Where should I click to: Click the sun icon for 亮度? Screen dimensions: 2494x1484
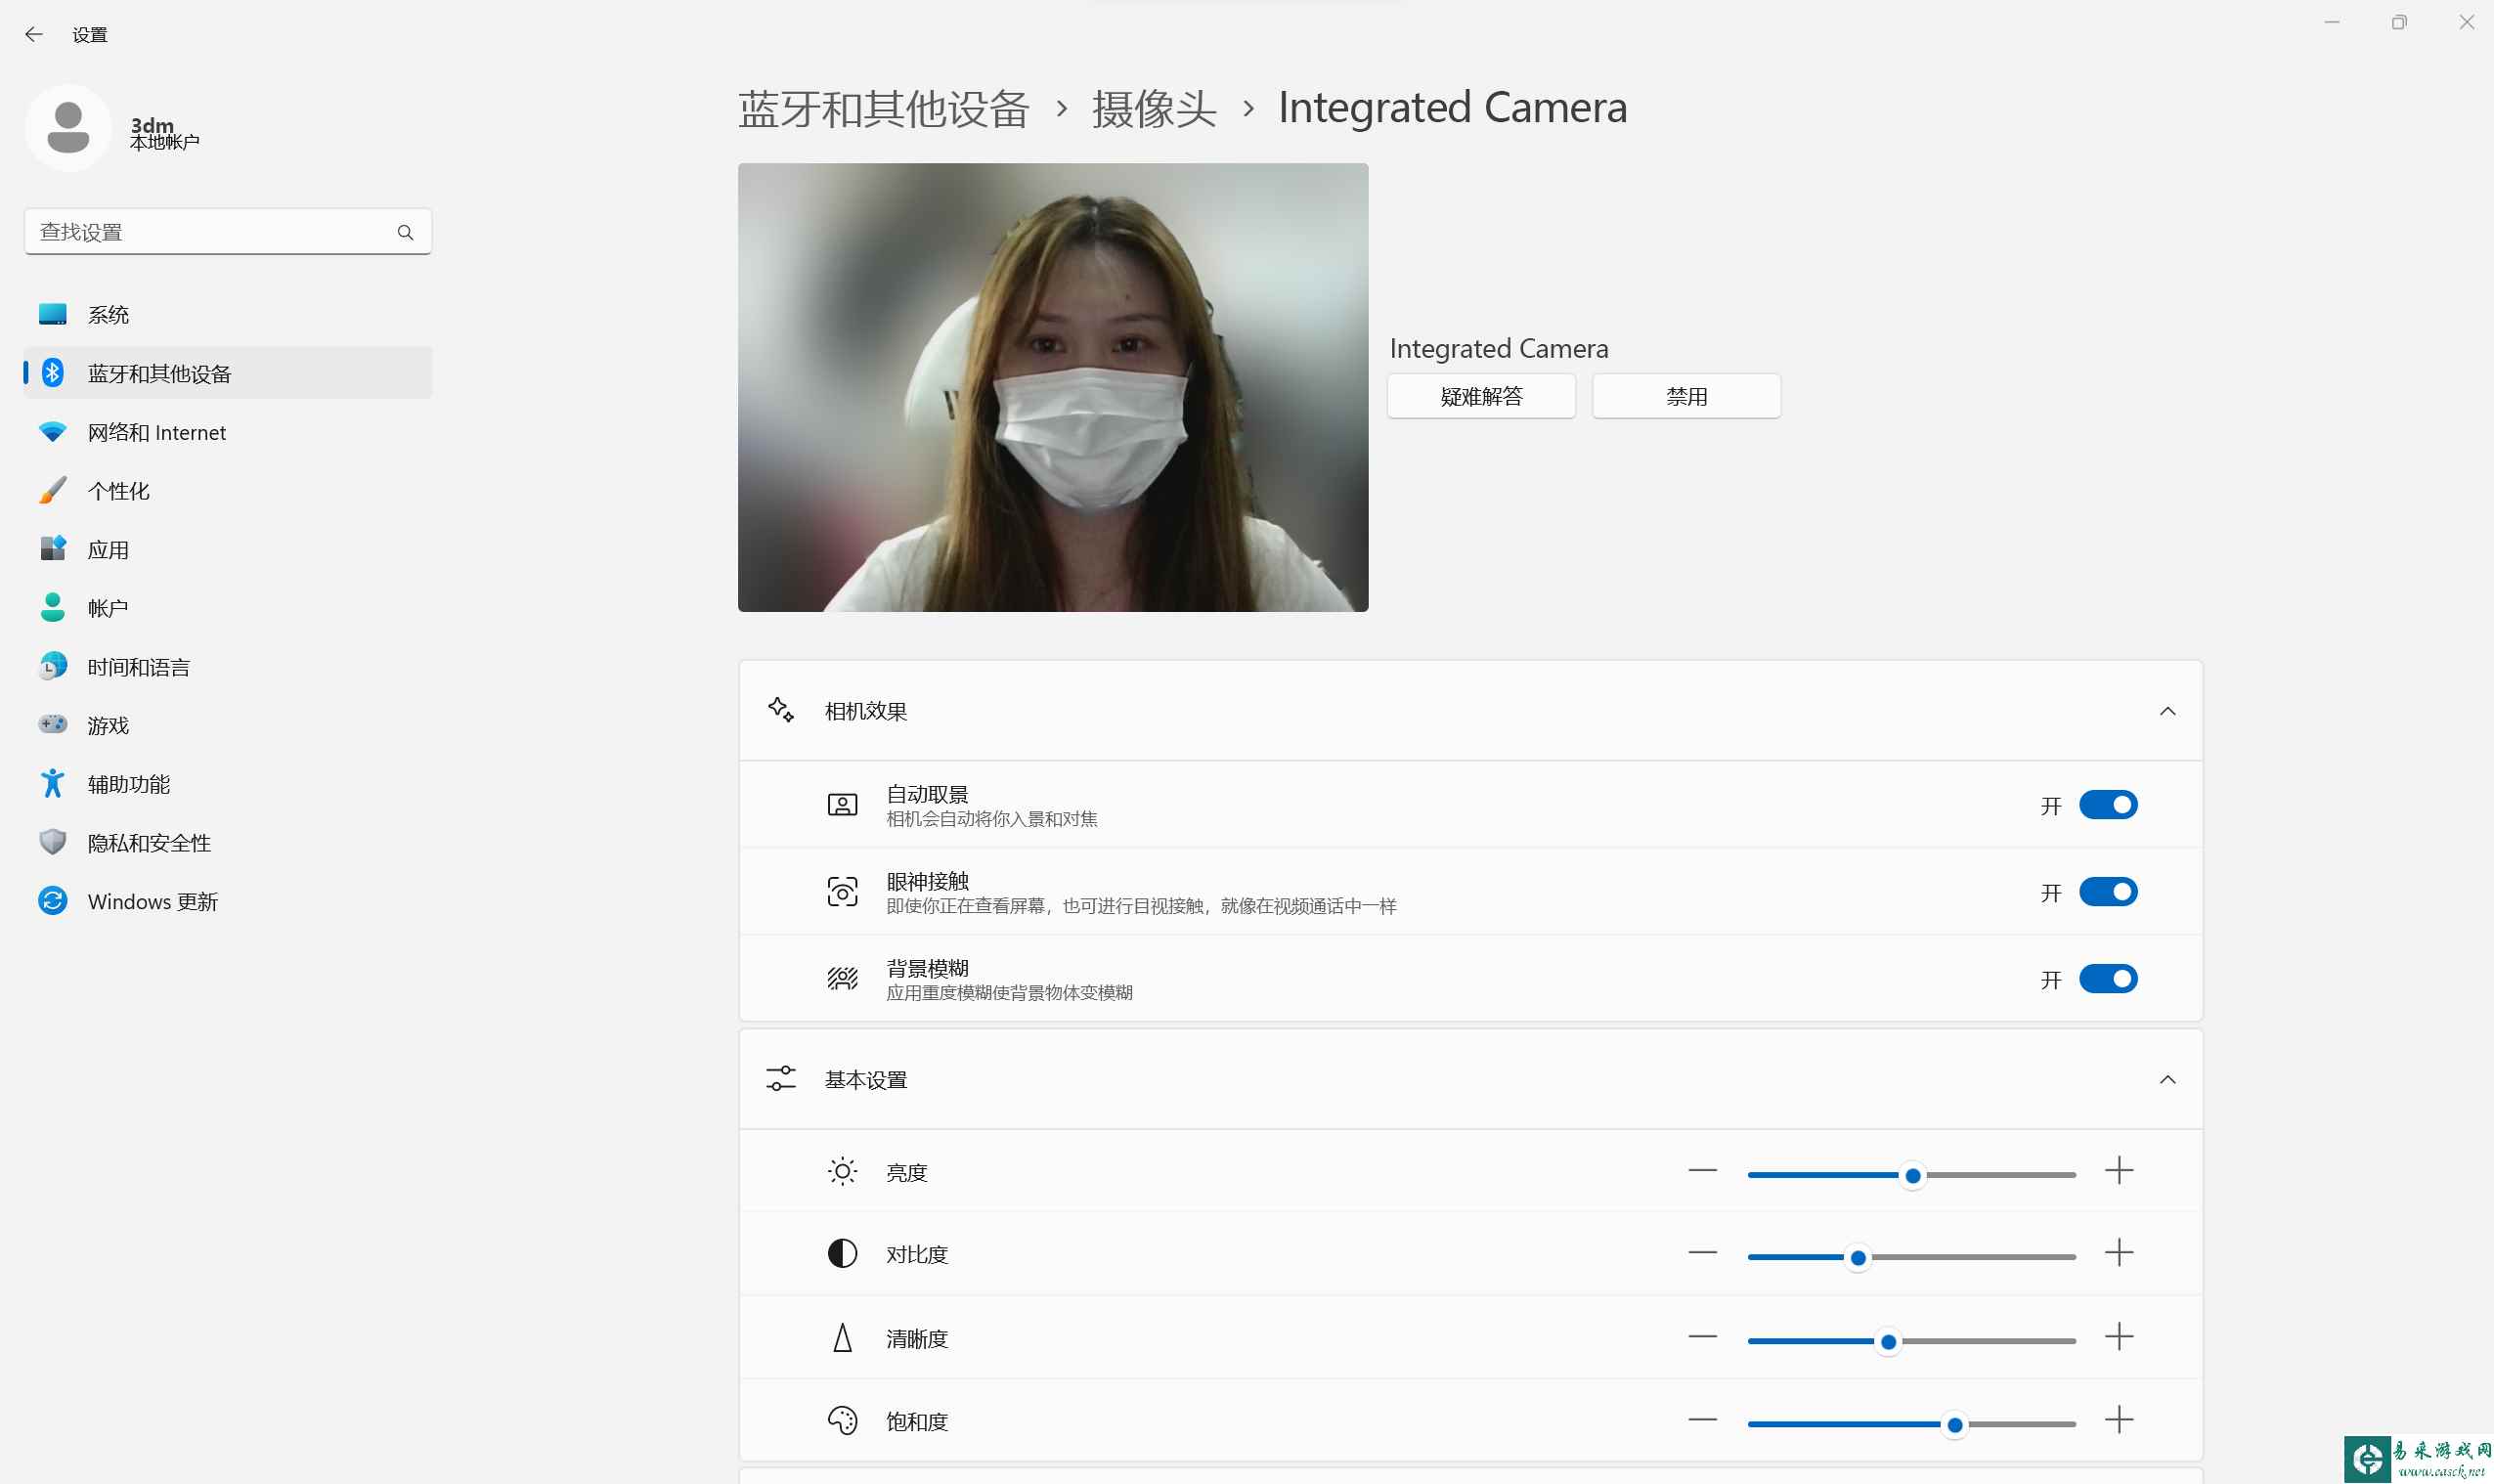click(842, 1171)
